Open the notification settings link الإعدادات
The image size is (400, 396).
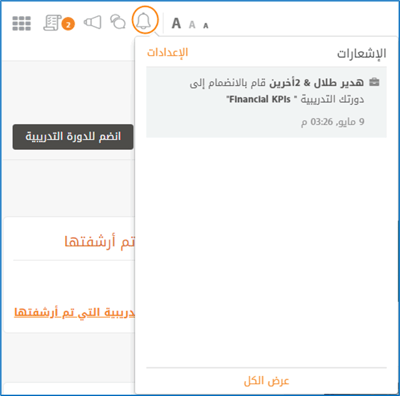click(x=168, y=52)
